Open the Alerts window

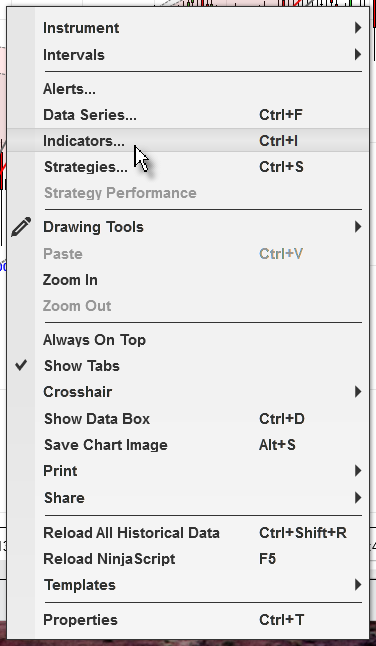pyautogui.click(x=188, y=89)
